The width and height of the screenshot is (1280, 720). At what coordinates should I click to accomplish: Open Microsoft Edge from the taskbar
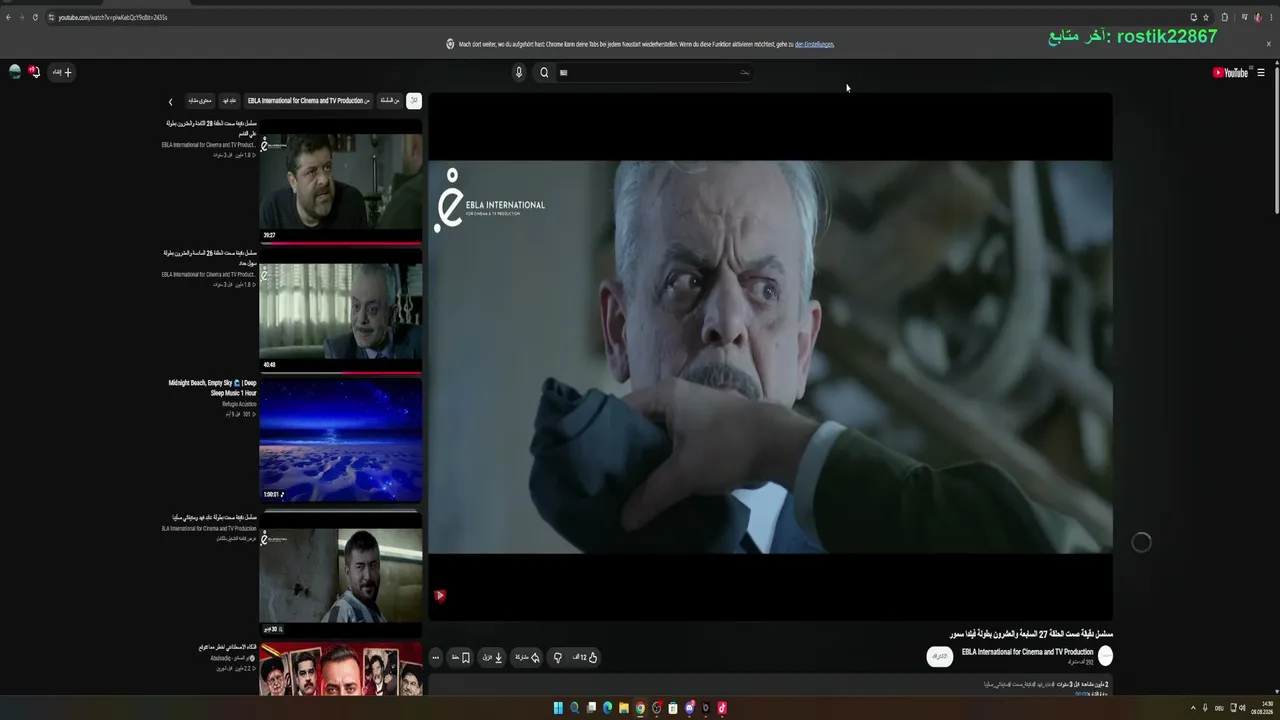(x=607, y=708)
